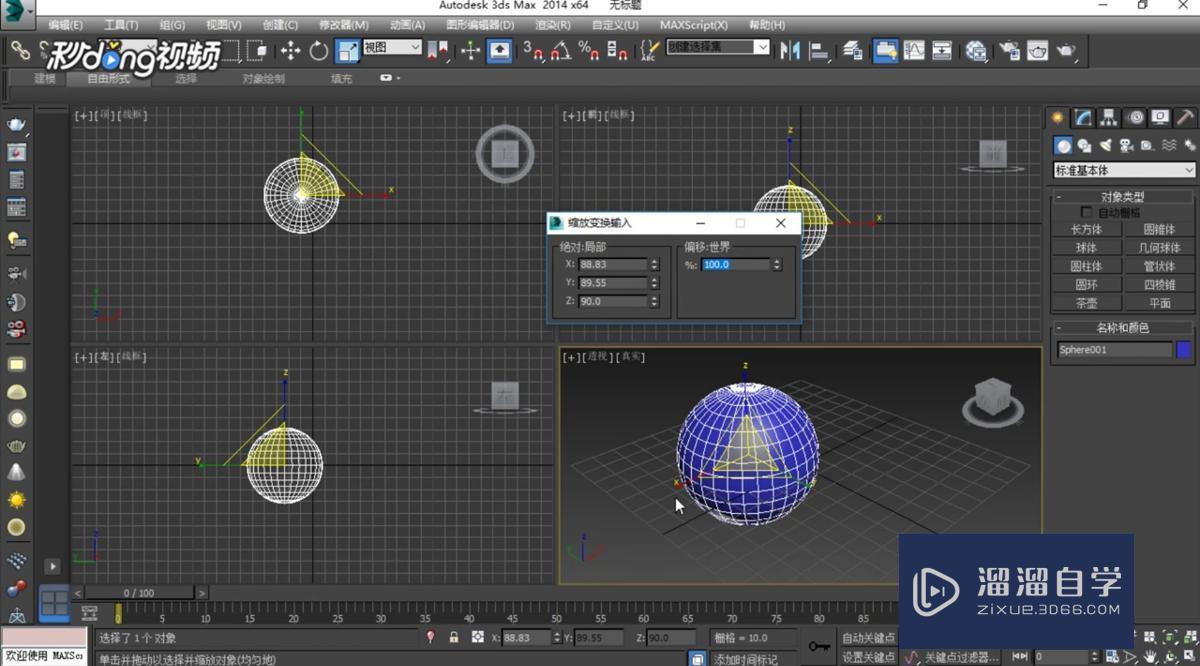Enable the 自动栅格 (AutoGrid) checkbox
Viewport: 1200px width, 666px height.
1085,211
